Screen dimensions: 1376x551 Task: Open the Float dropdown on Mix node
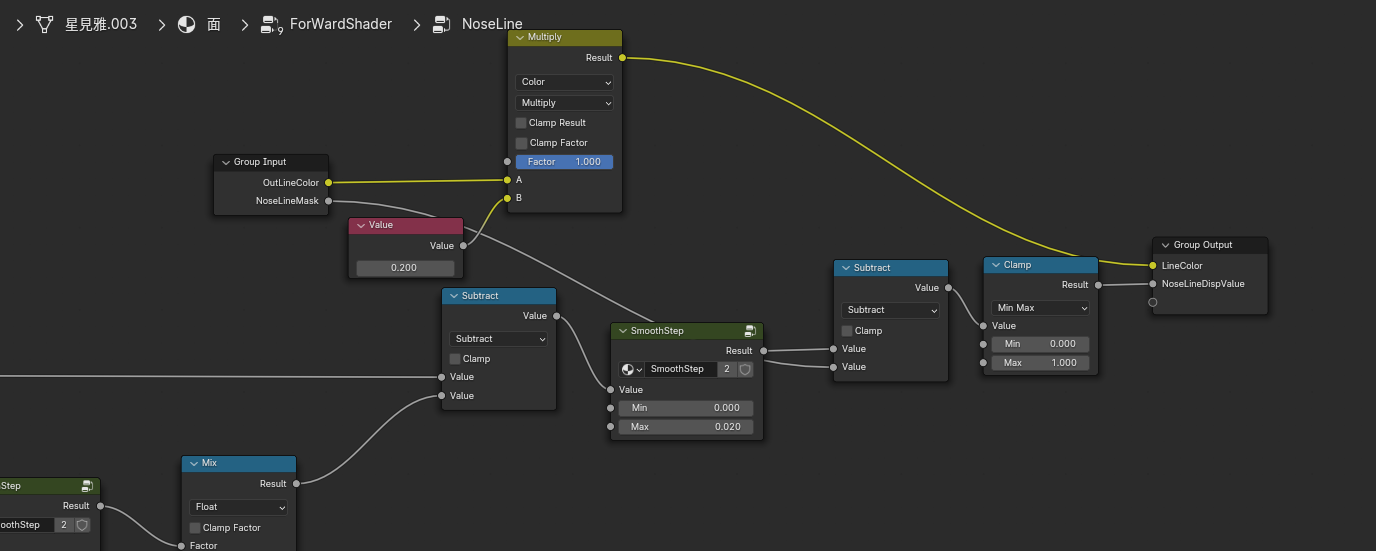pos(238,507)
